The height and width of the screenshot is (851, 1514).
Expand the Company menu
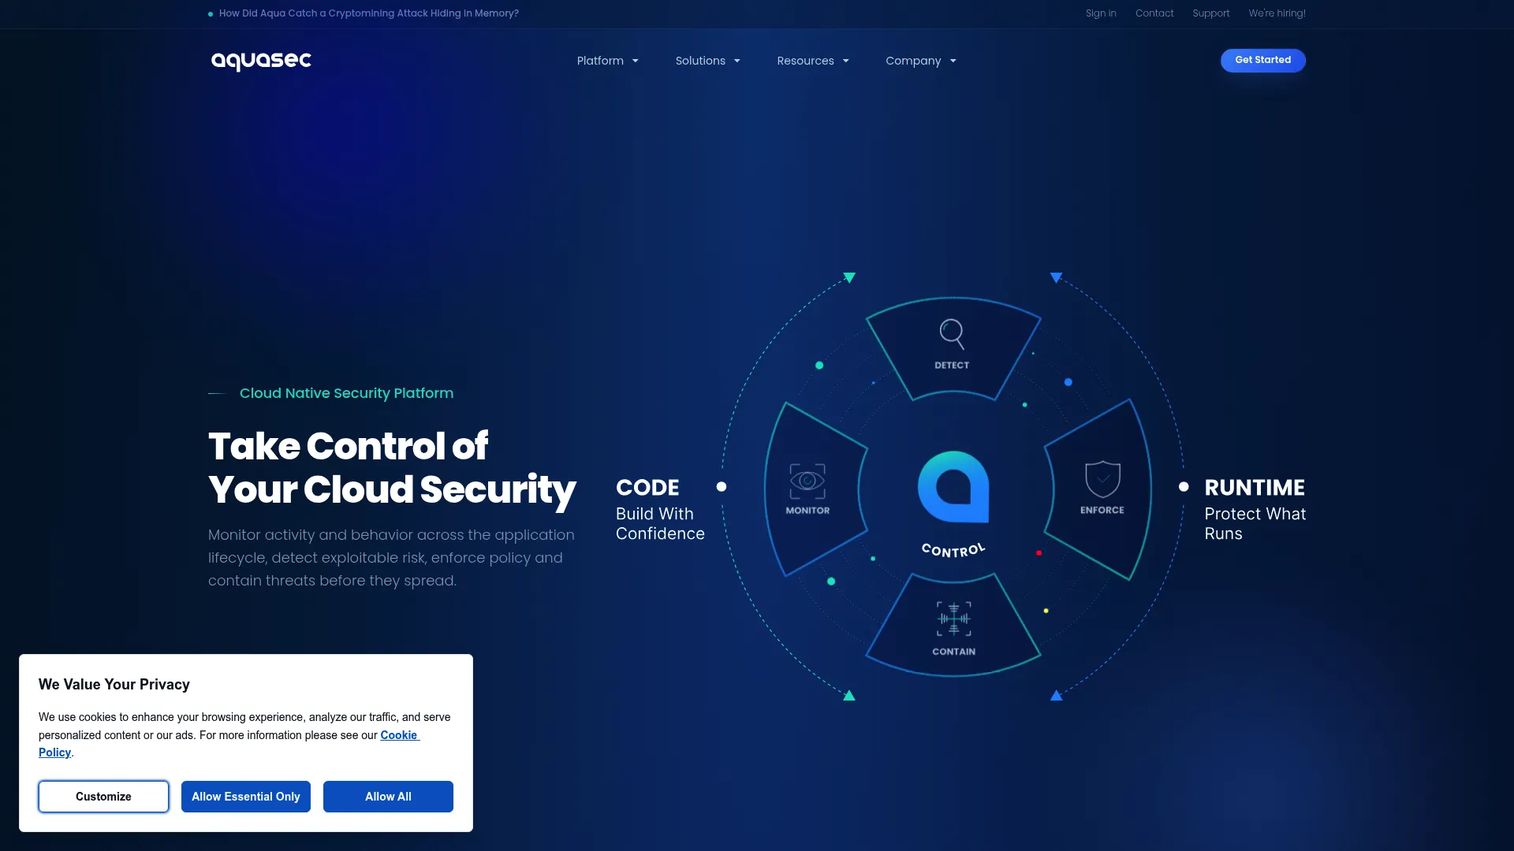pos(921,61)
